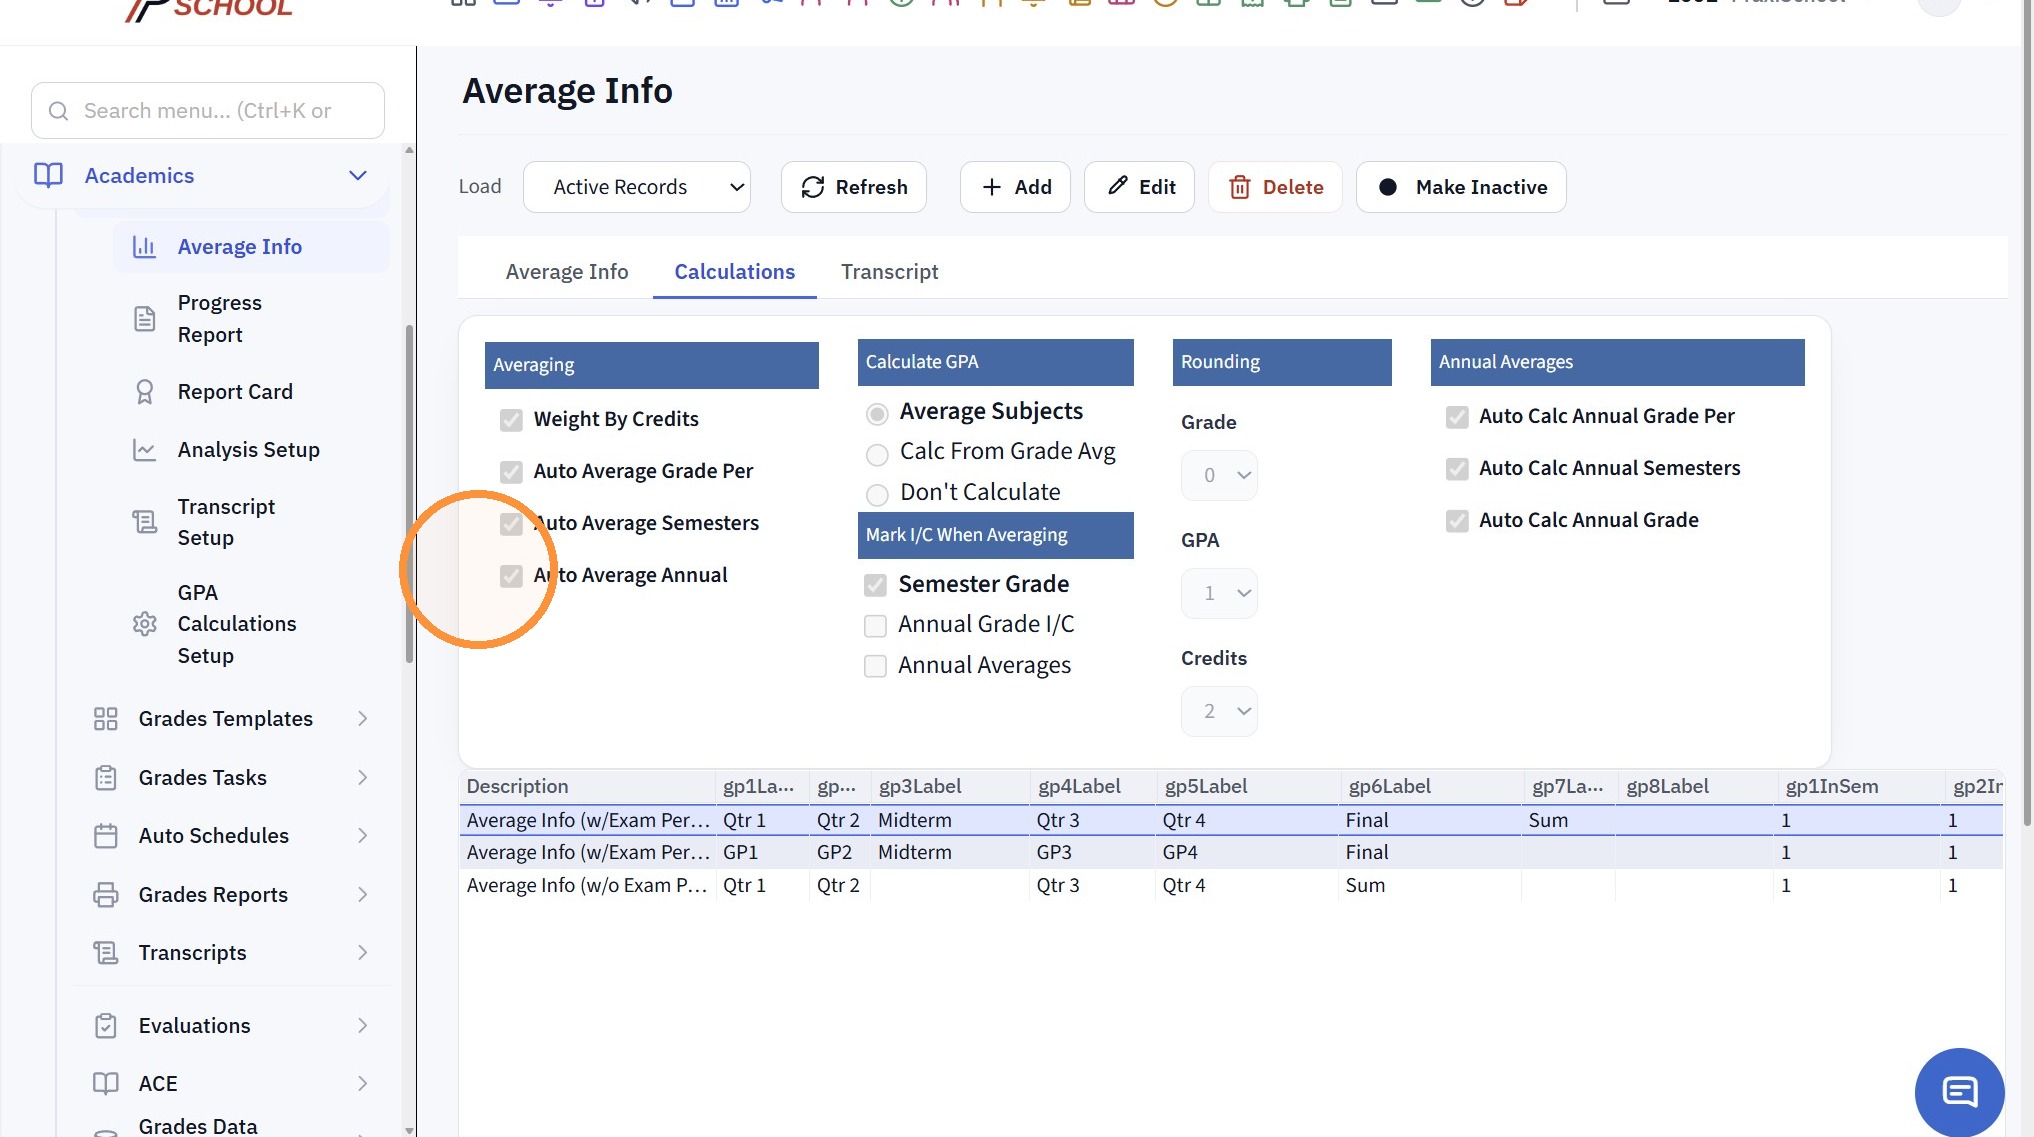Click the Progress Report document icon
2034x1137 pixels.
coord(145,319)
